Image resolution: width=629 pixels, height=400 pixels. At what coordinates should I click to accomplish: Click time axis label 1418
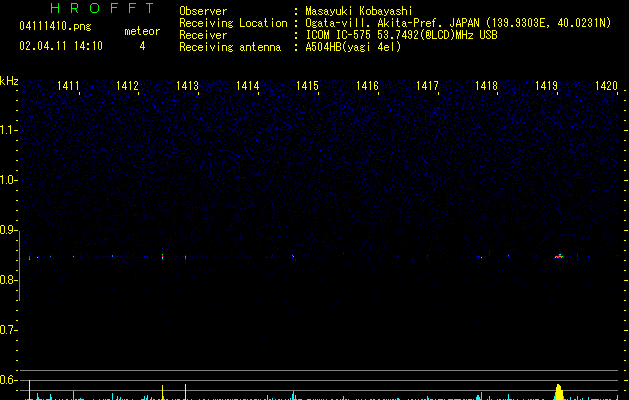pos(487,86)
